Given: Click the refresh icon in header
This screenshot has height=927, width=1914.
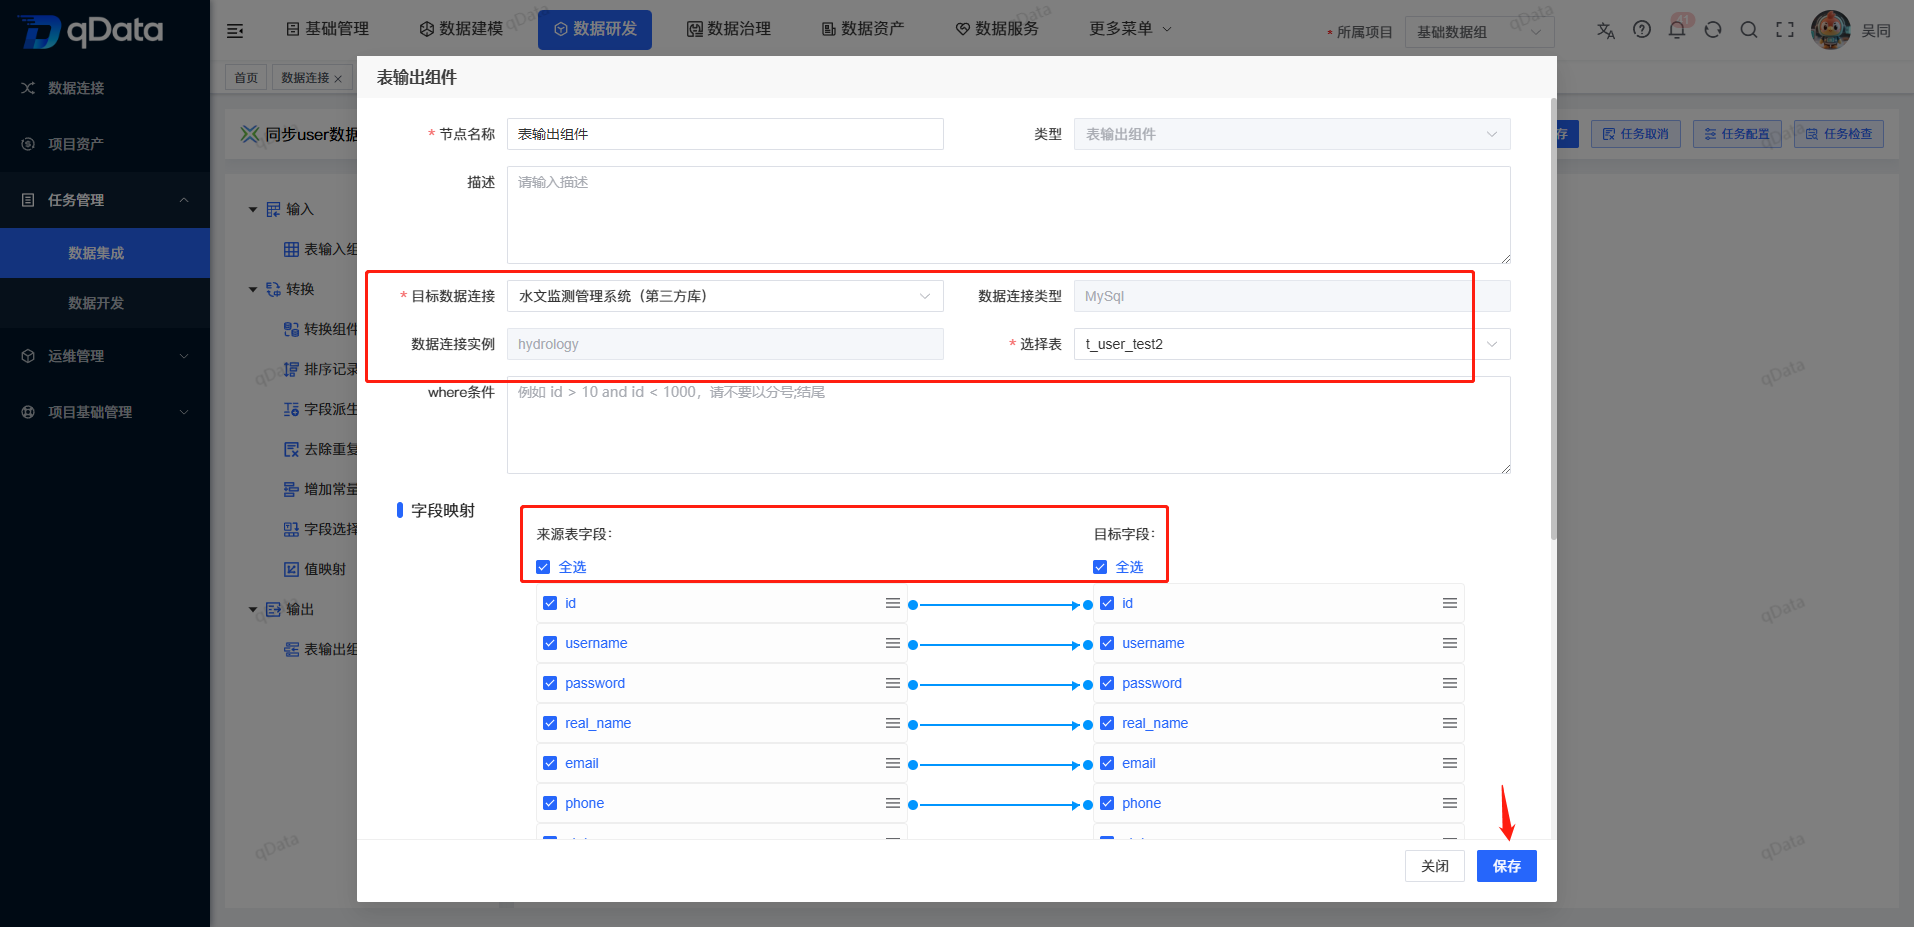Looking at the screenshot, I should click(x=1713, y=30).
